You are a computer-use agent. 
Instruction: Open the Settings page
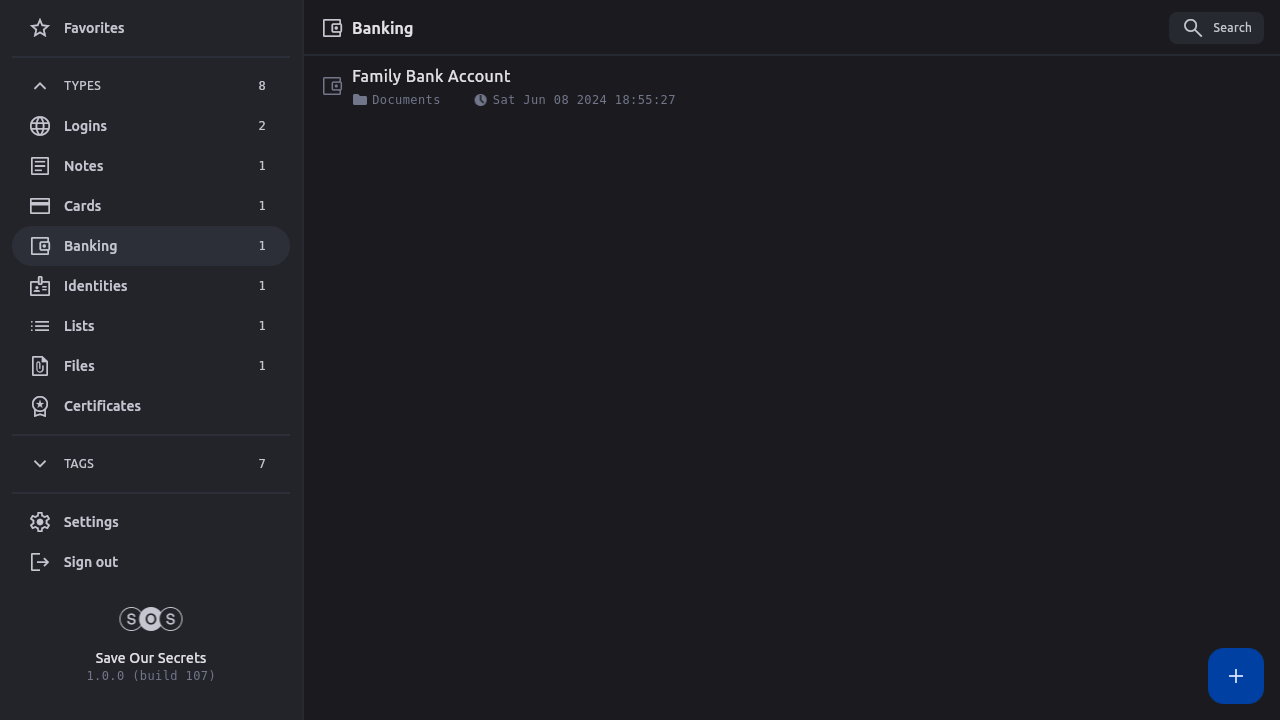click(x=91, y=522)
